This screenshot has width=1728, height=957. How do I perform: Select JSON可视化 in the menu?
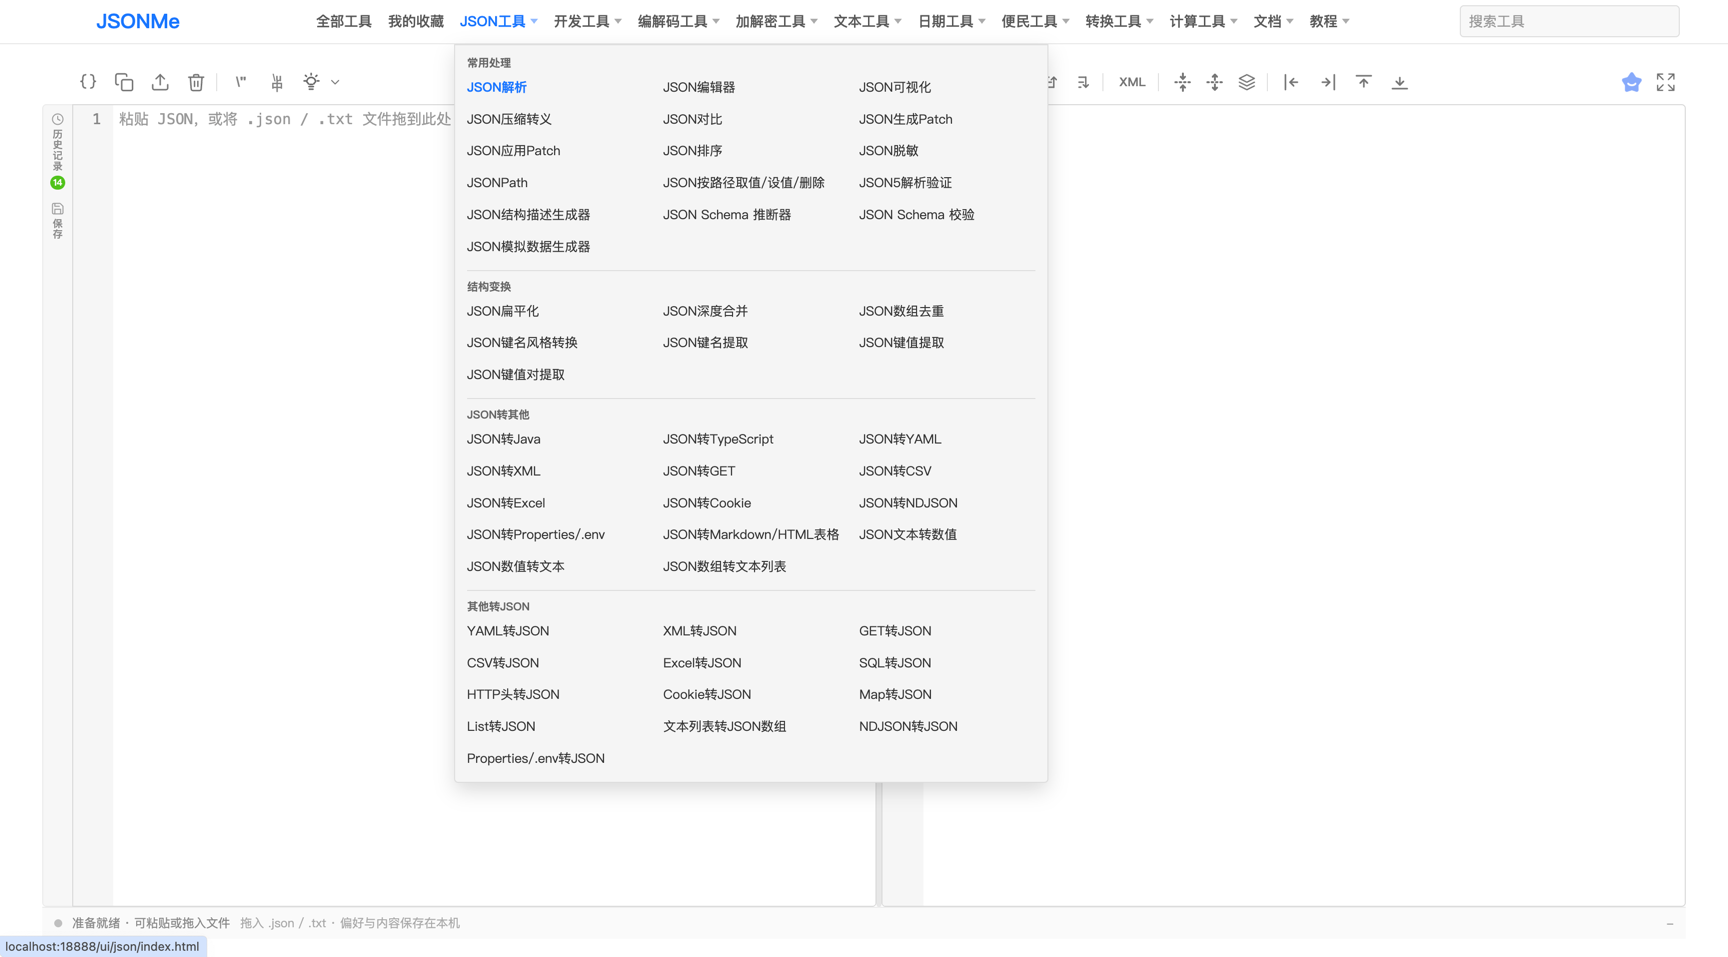coord(895,87)
